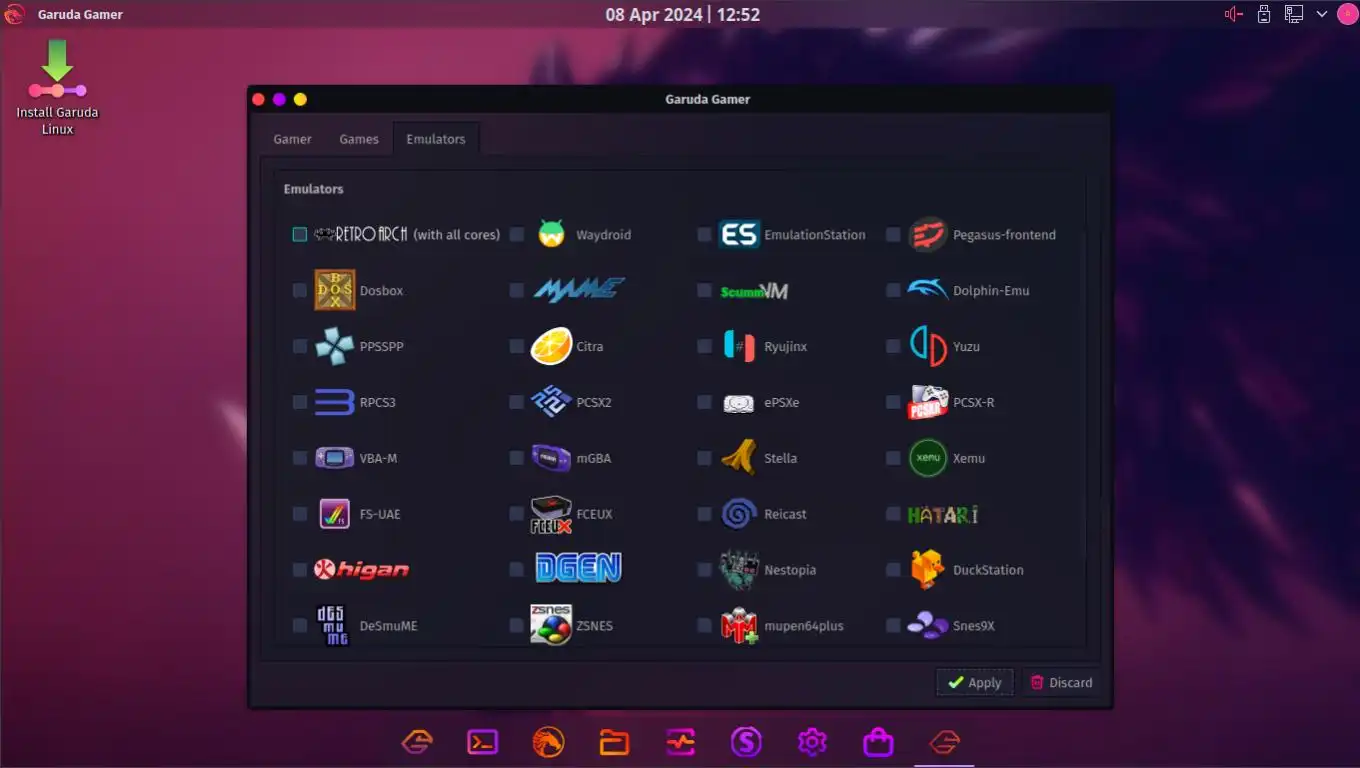Screen dimensions: 1360x768
Task: Switch to the Gamer tab
Action: (293, 139)
